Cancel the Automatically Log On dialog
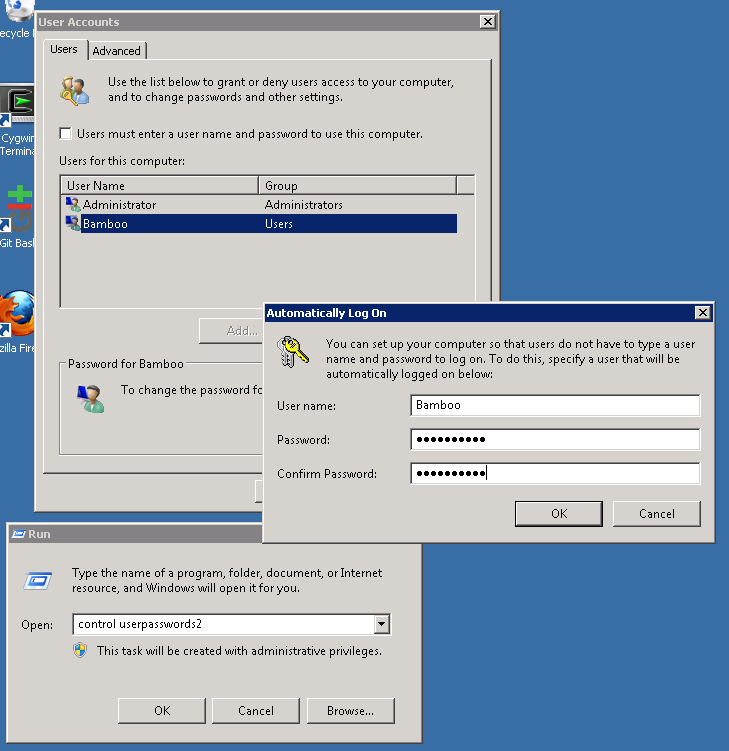This screenshot has height=751, width=729. (x=656, y=513)
